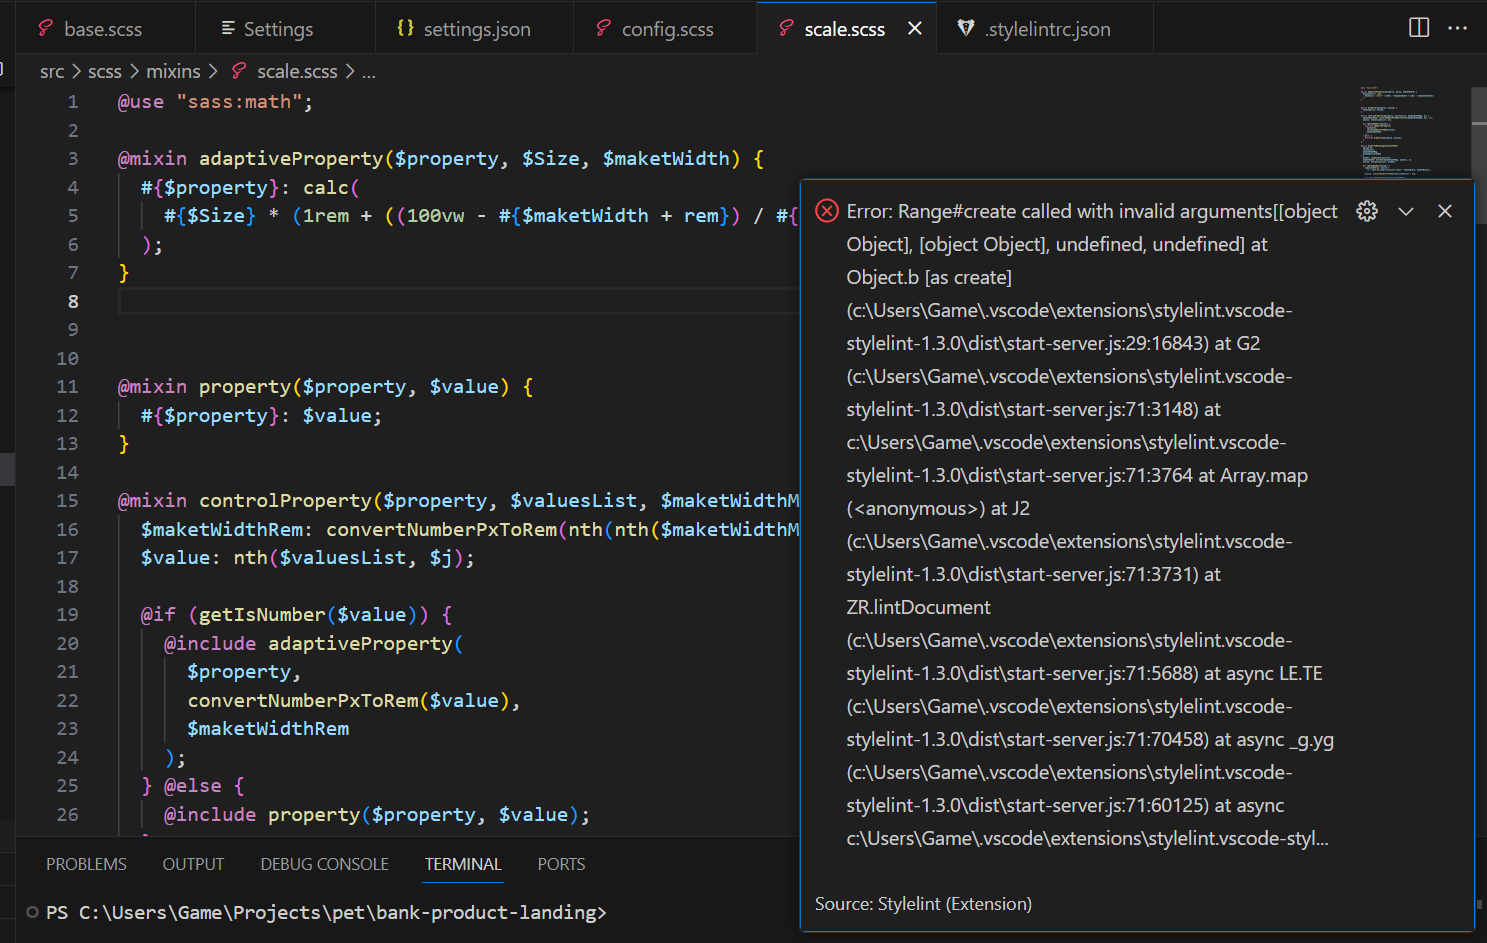The image size is (1487, 943).
Task: Click the stylelint icon on the .stylelintrc.json tab
Action: click(966, 28)
